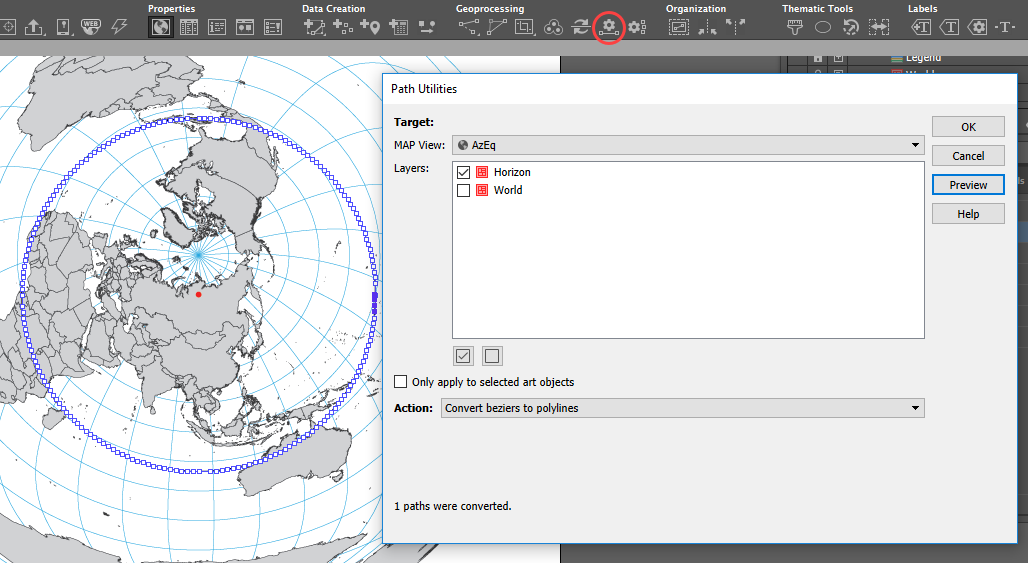The image size is (1028, 563).
Task: Click the triangle path nodes Geoprocessing icon
Action: [x=497, y=27]
